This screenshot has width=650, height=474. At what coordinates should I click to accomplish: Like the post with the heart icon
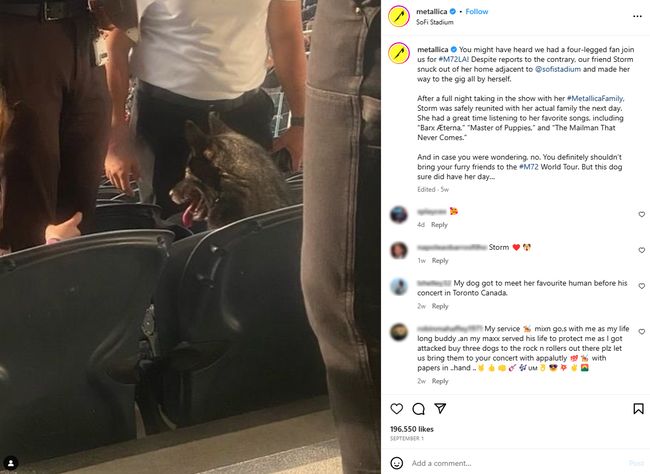click(397, 409)
